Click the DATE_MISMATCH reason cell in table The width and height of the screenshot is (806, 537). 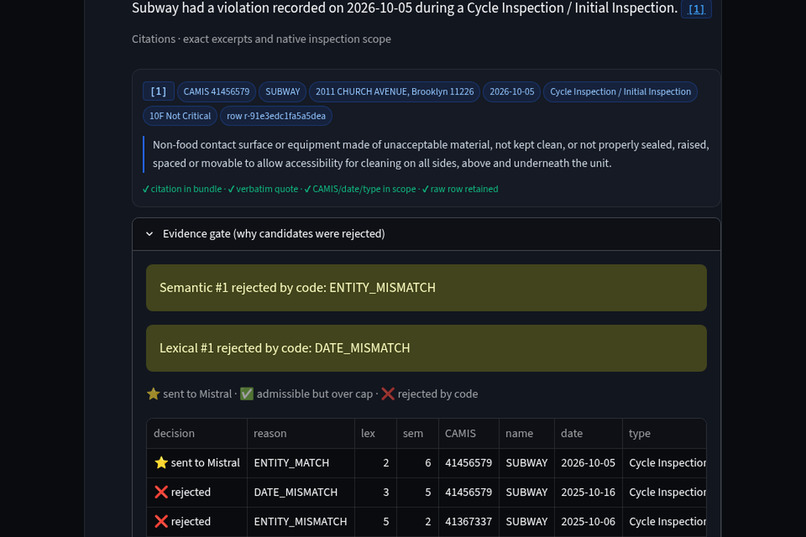click(x=301, y=492)
